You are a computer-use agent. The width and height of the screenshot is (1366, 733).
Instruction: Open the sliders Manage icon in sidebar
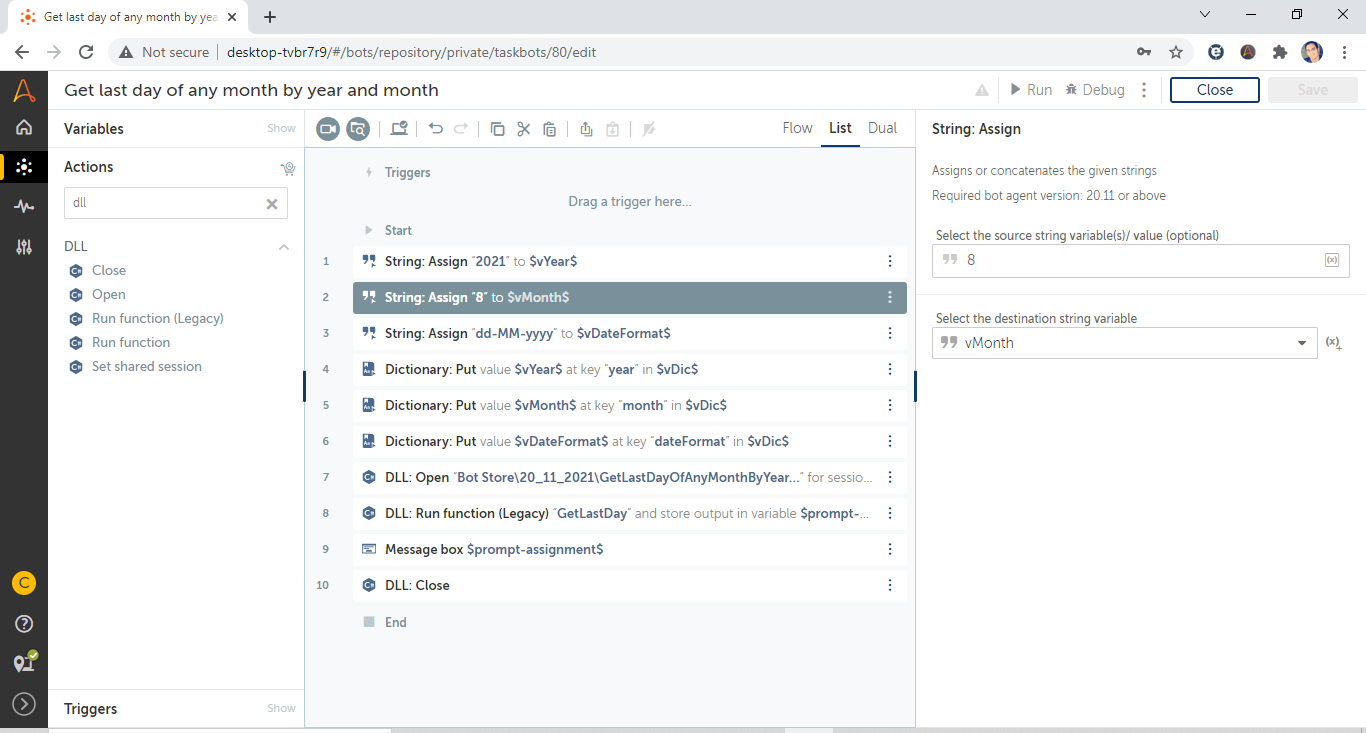pos(24,247)
